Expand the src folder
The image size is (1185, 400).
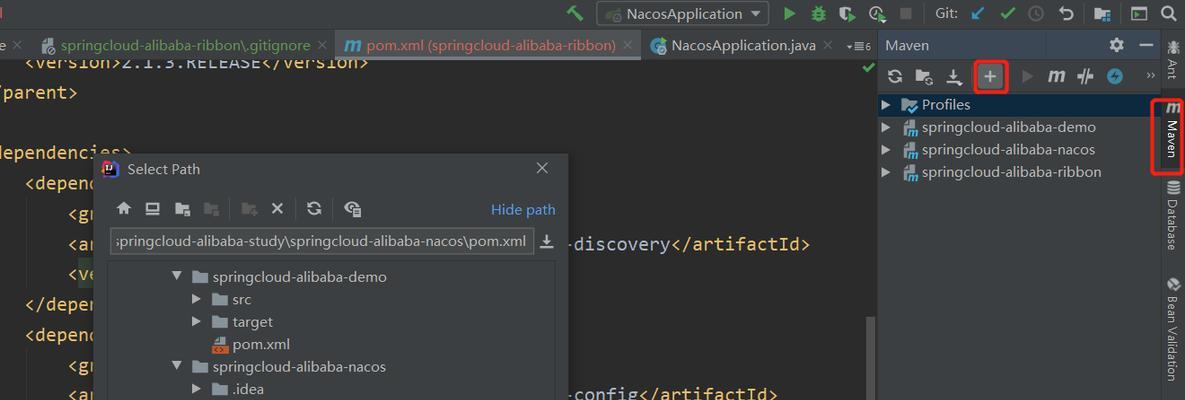coord(197,299)
